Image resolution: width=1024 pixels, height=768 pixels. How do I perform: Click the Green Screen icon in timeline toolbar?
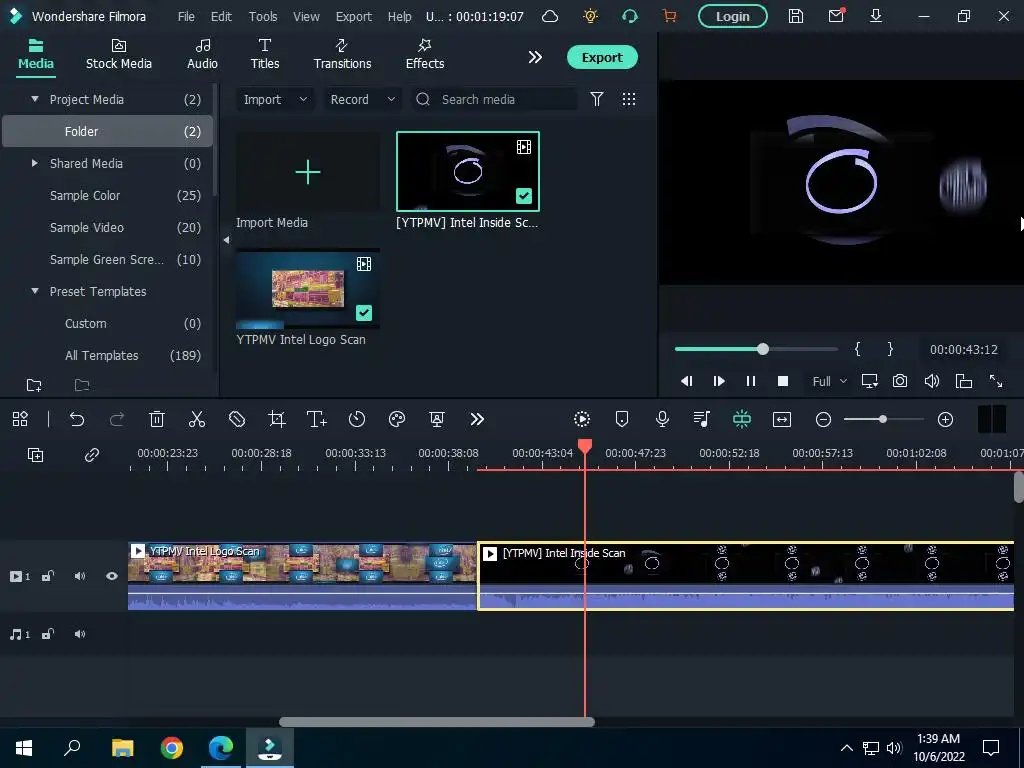(x=437, y=419)
